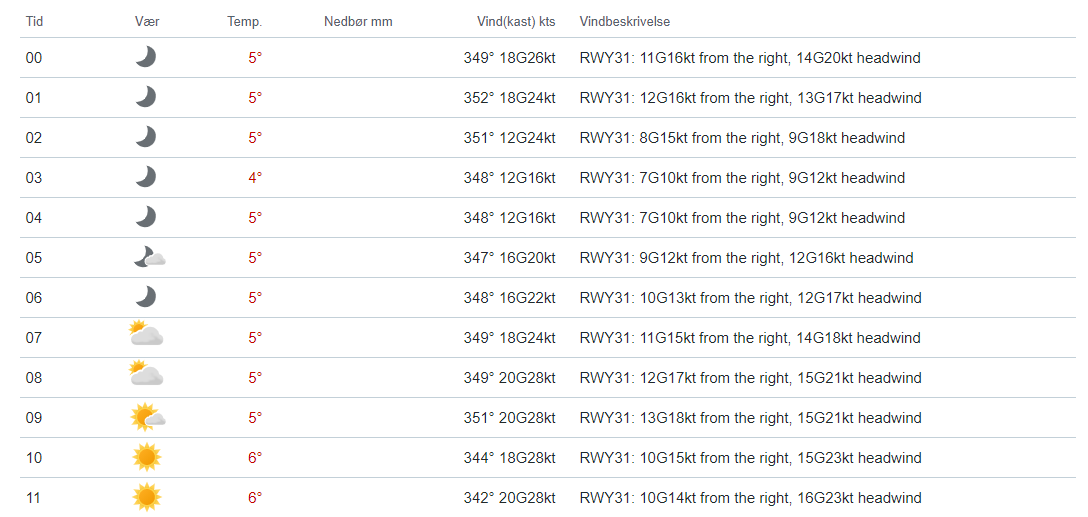Click the moon icon for hour 00
Screen dimensions: 1088x517
146,58
